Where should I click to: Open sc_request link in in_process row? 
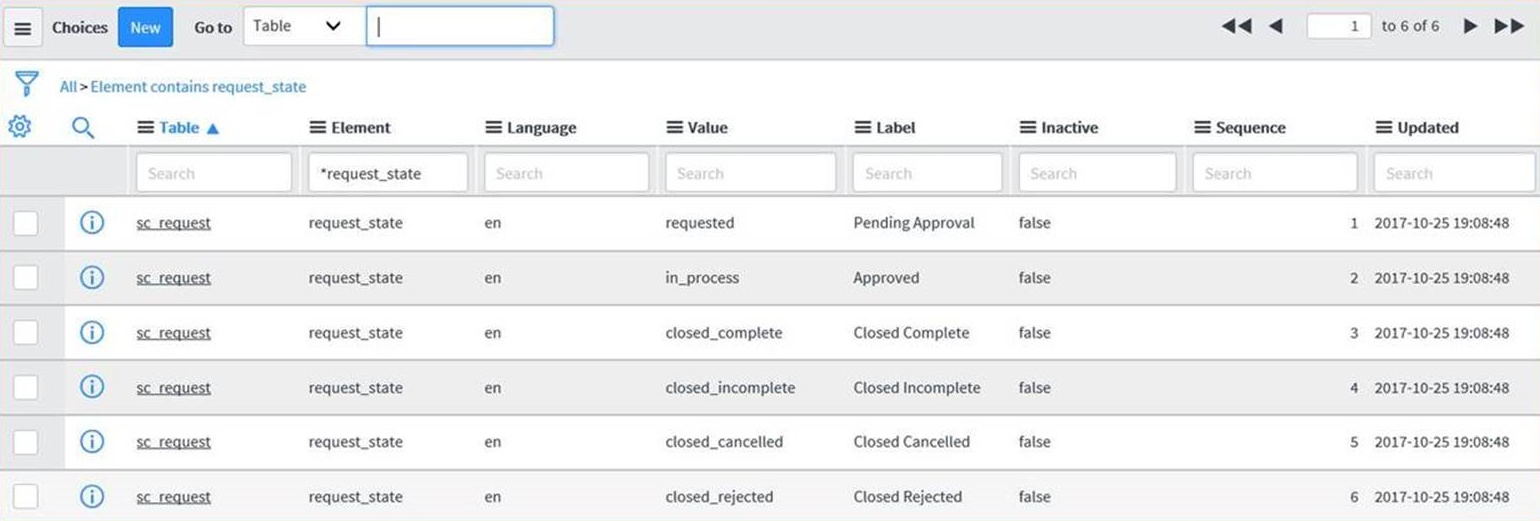point(173,278)
